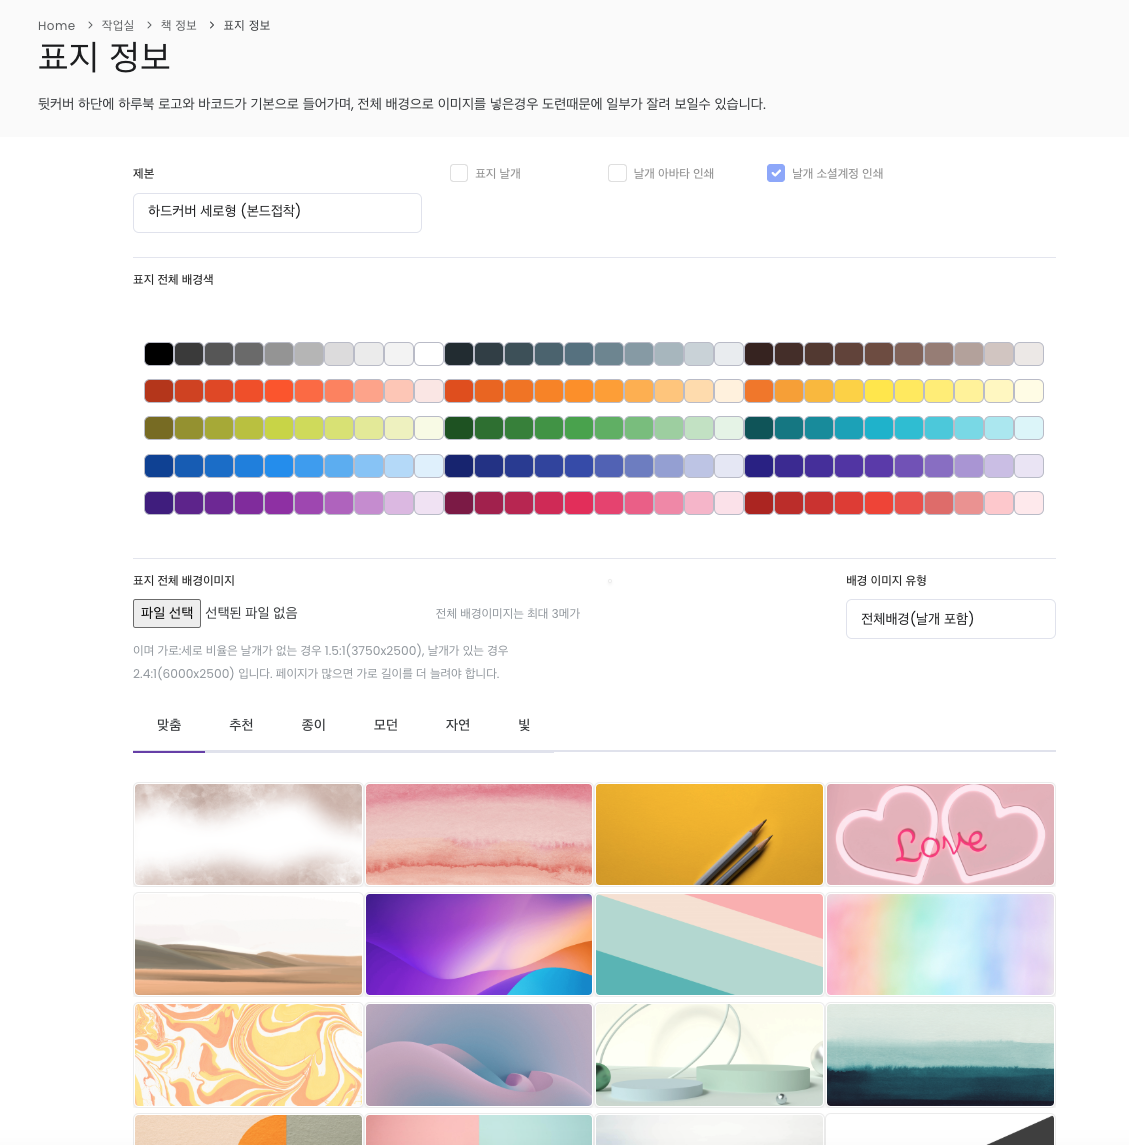1129x1145 pixels.
Task: Open the 제본 dropdown 하드커버 세로형
Action: click(x=278, y=212)
